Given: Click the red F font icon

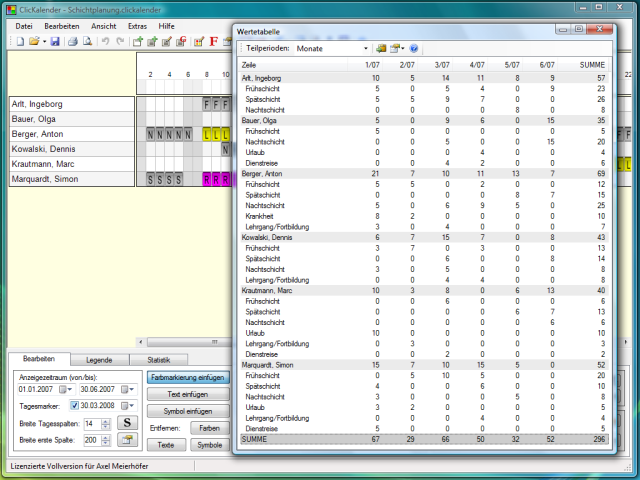Looking at the screenshot, I should click(214, 41).
